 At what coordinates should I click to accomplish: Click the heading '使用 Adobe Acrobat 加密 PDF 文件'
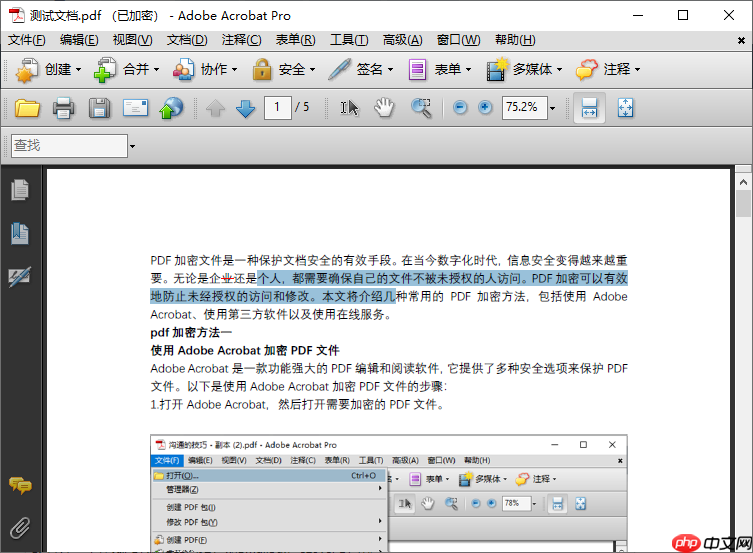tap(245, 350)
